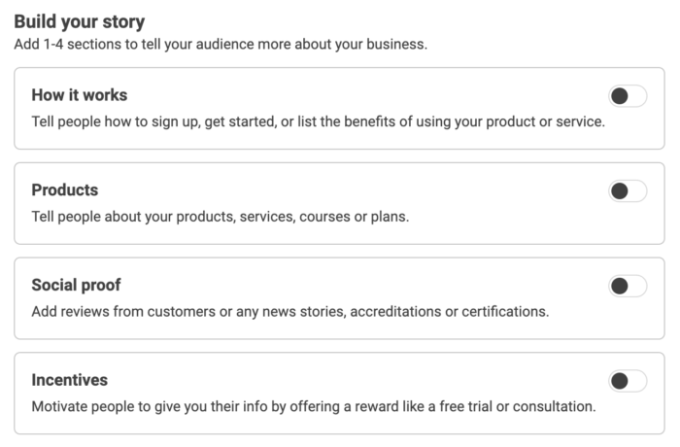Activate the Incentives section toggle
Viewport: 680px width, 447px height.
[x=628, y=381]
